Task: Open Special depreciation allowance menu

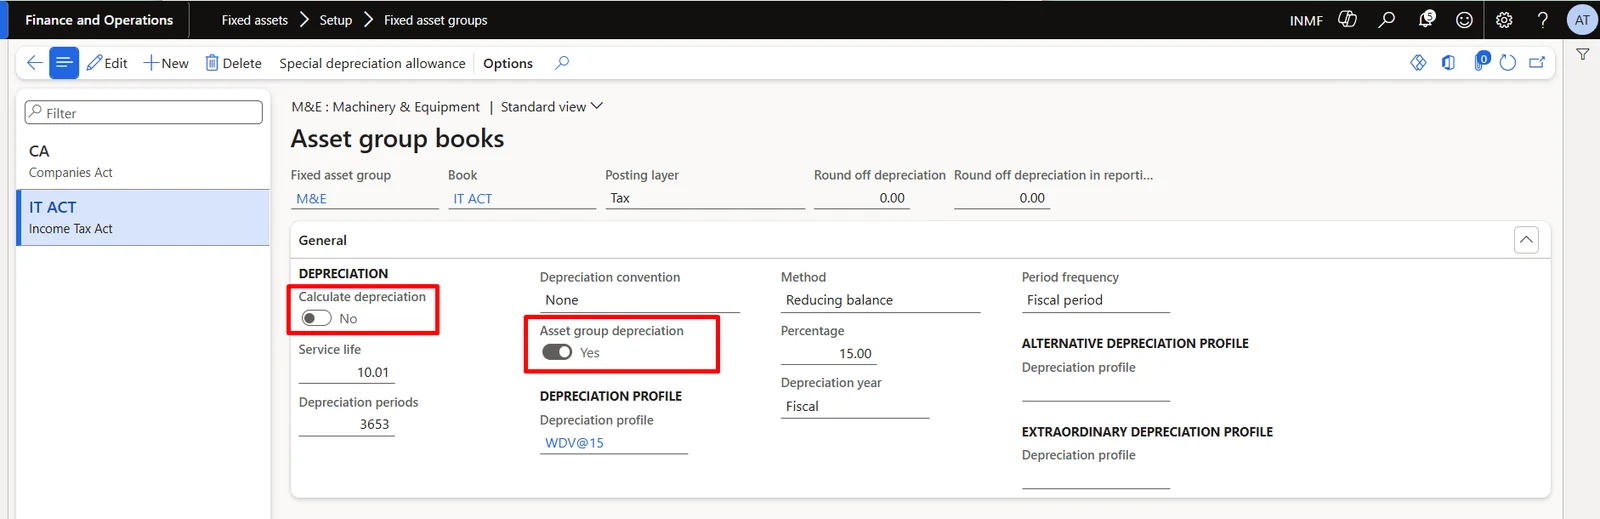Action: click(372, 63)
